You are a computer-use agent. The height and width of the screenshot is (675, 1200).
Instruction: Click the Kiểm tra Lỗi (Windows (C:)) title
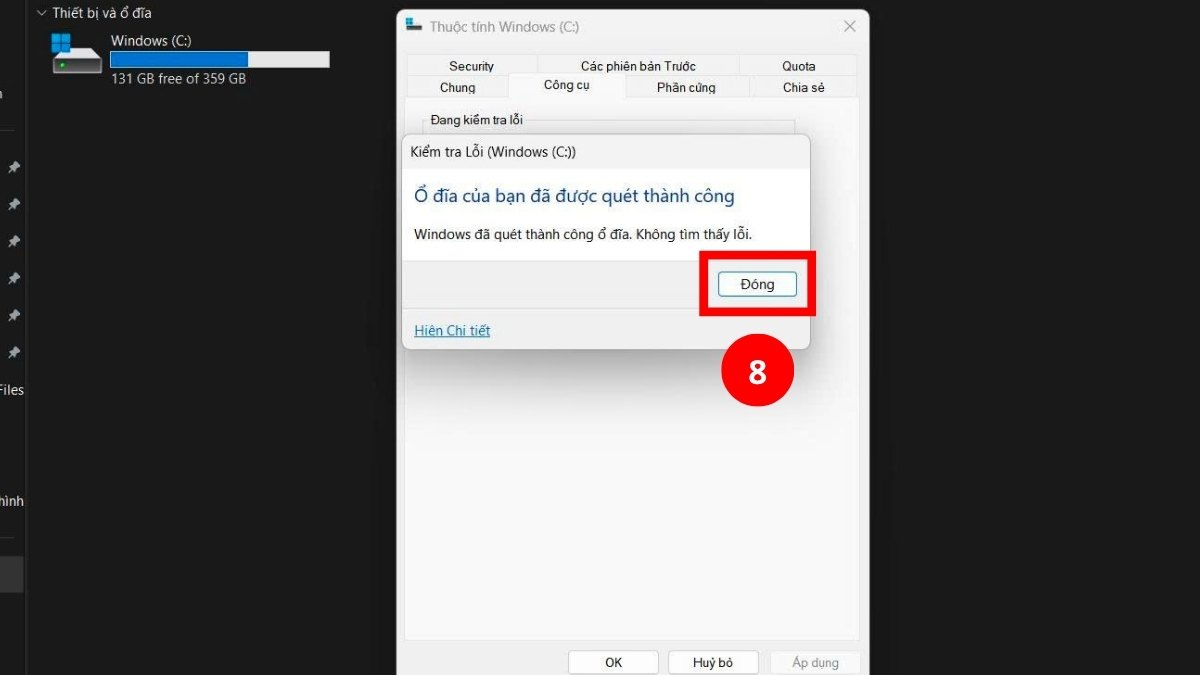(493, 152)
